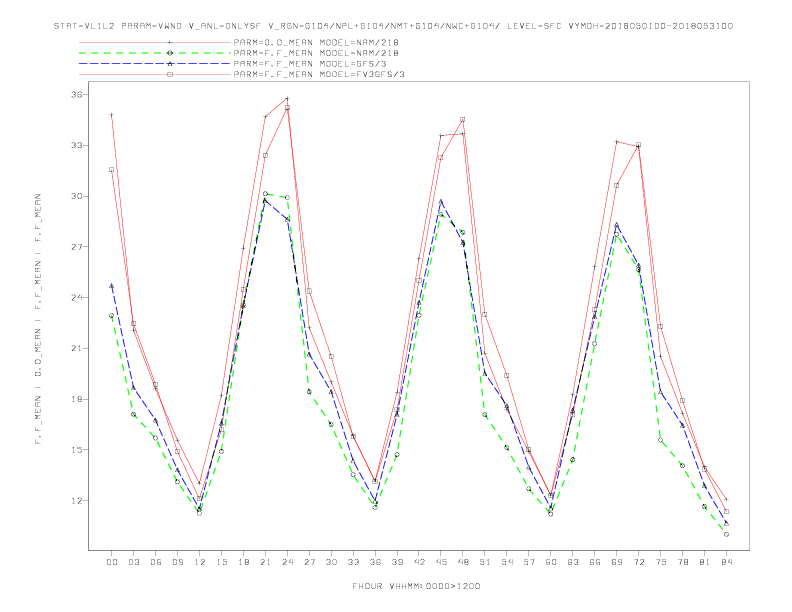Click x-axis forecast hour label 06
Screen dimensions: 792x612
[156, 562]
